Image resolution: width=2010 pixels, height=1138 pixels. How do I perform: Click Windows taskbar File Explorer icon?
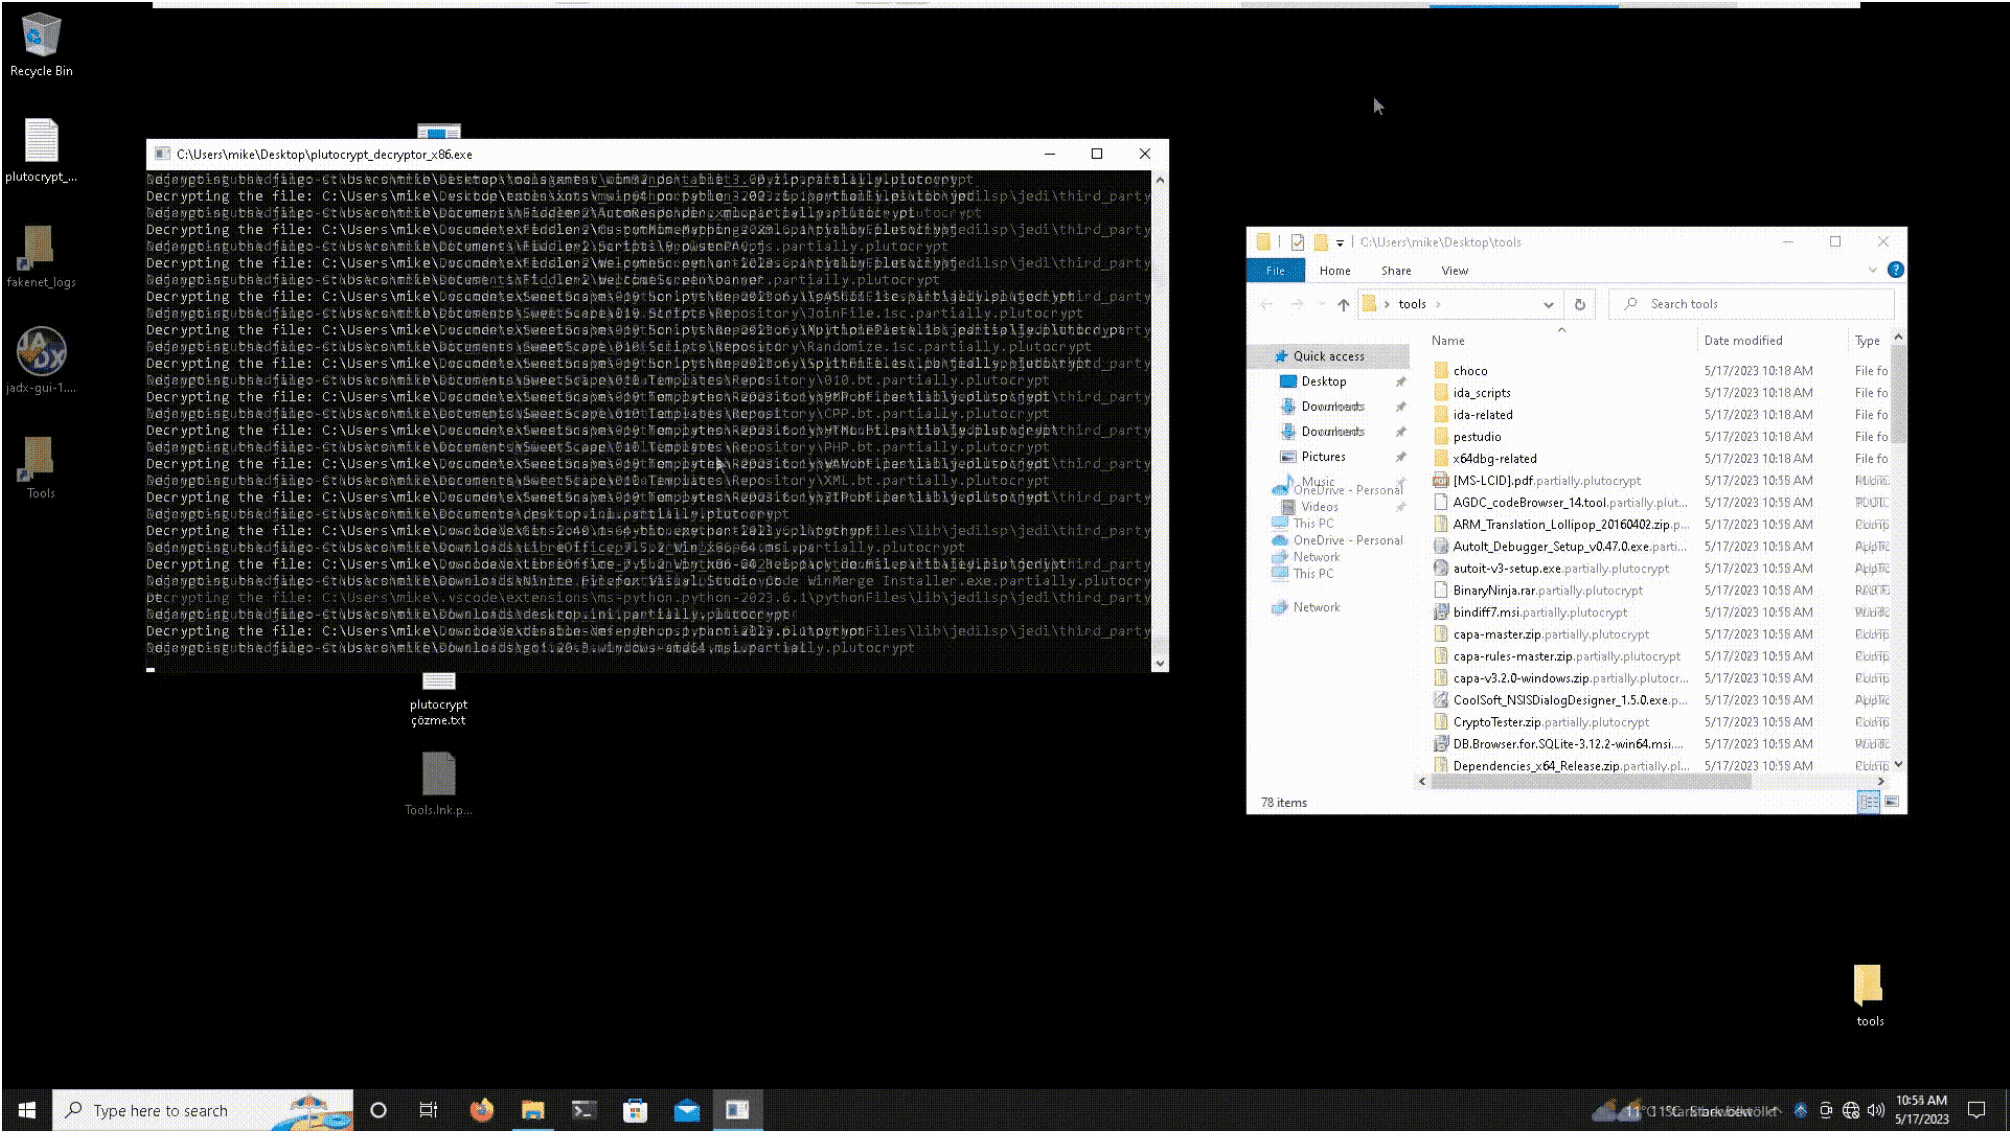click(x=531, y=1109)
